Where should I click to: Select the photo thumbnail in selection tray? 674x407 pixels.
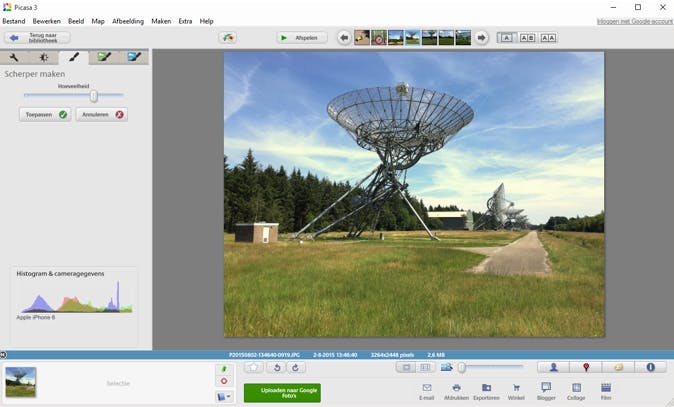(x=21, y=382)
